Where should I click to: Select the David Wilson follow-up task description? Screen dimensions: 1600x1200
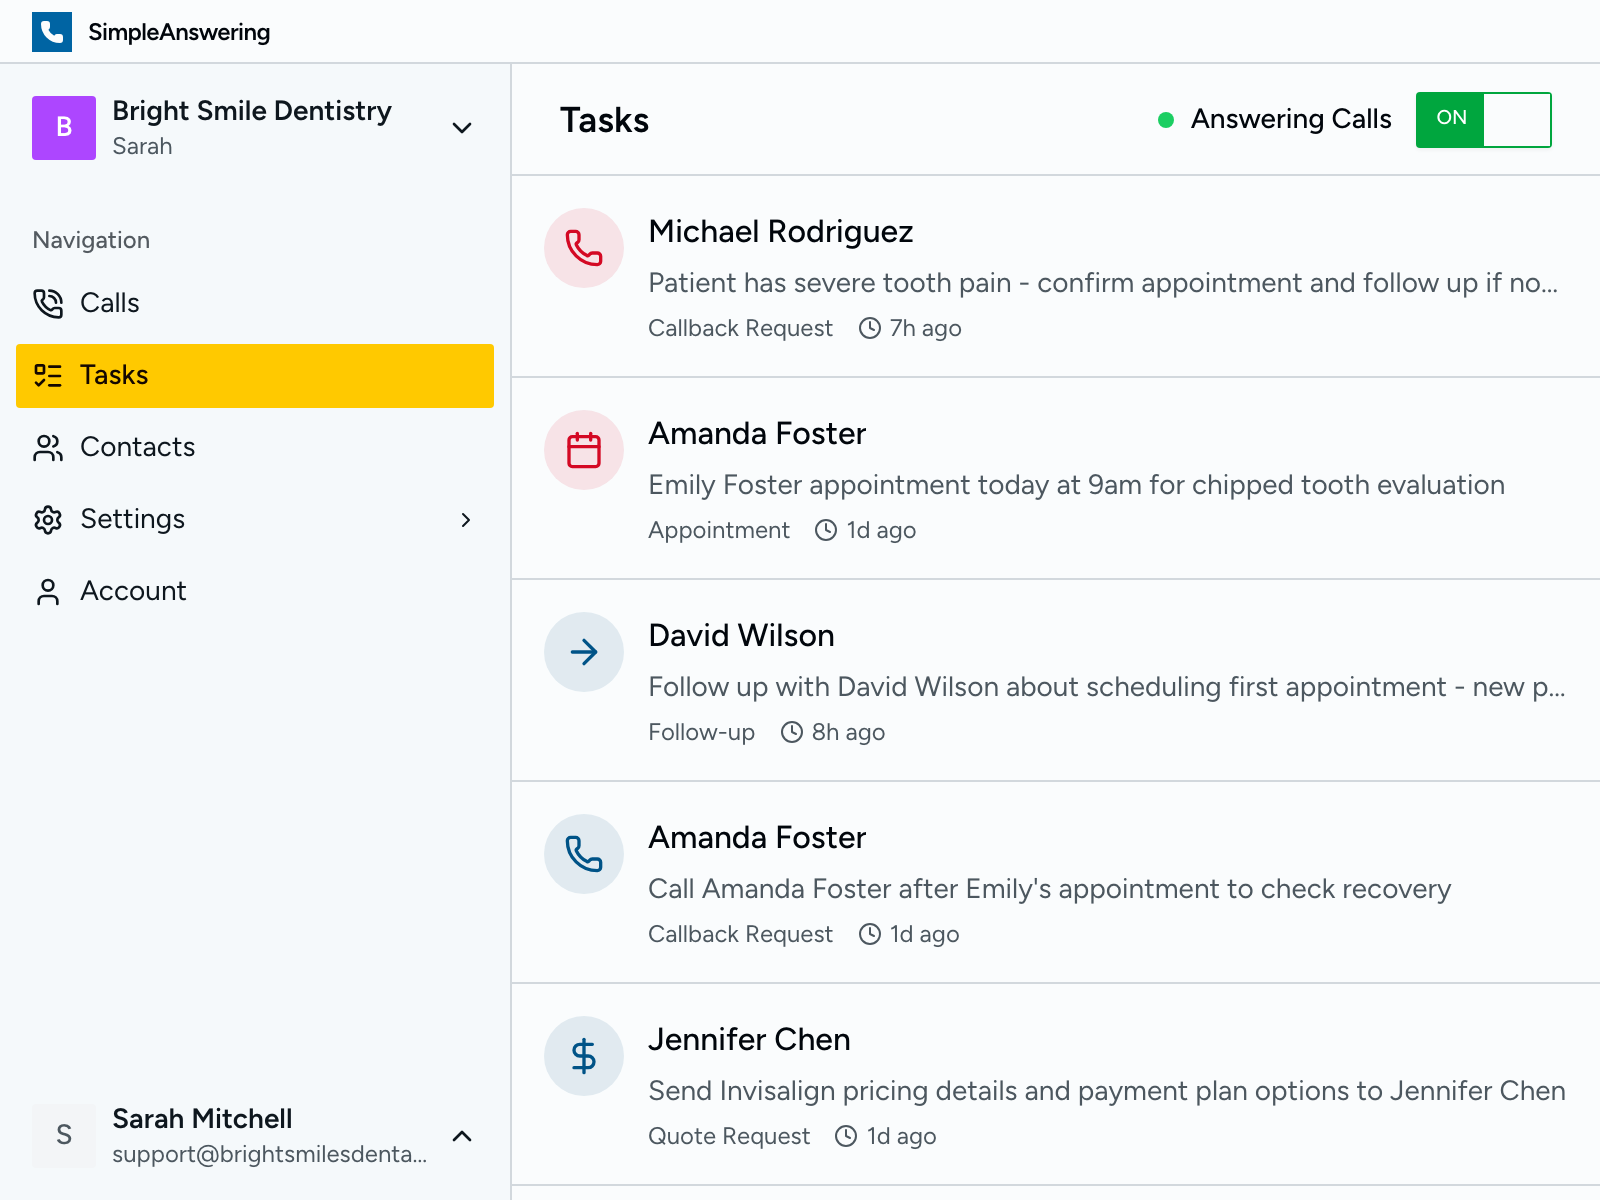[1106, 687]
